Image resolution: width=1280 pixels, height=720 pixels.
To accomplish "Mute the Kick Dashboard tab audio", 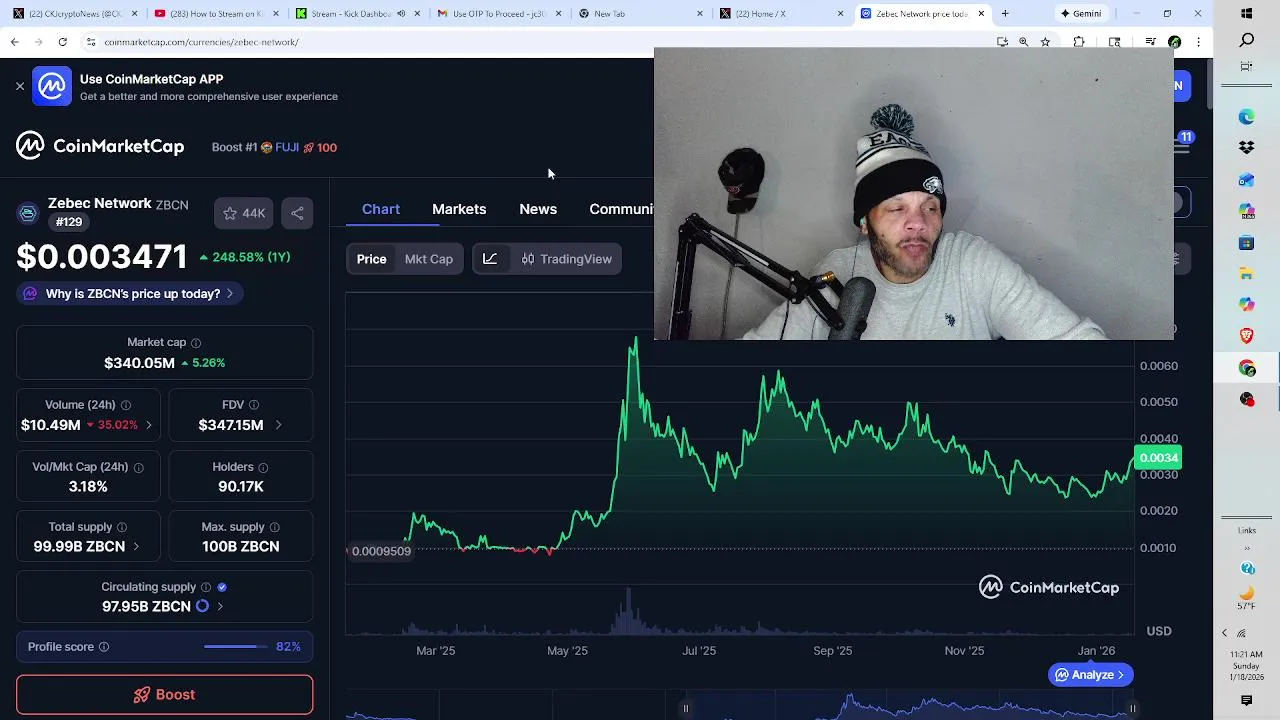I will [402, 14].
